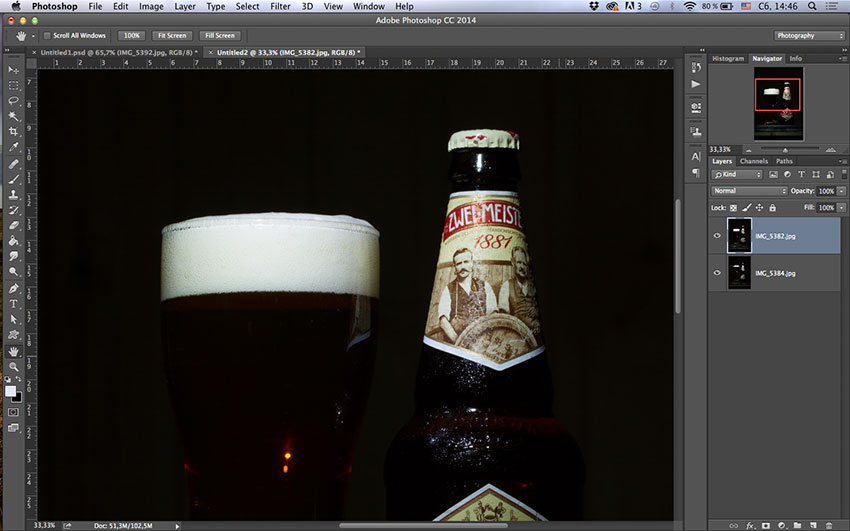Select the Pen tool
The height and width of the screenshot is (531, 850).
coord(14,288)
